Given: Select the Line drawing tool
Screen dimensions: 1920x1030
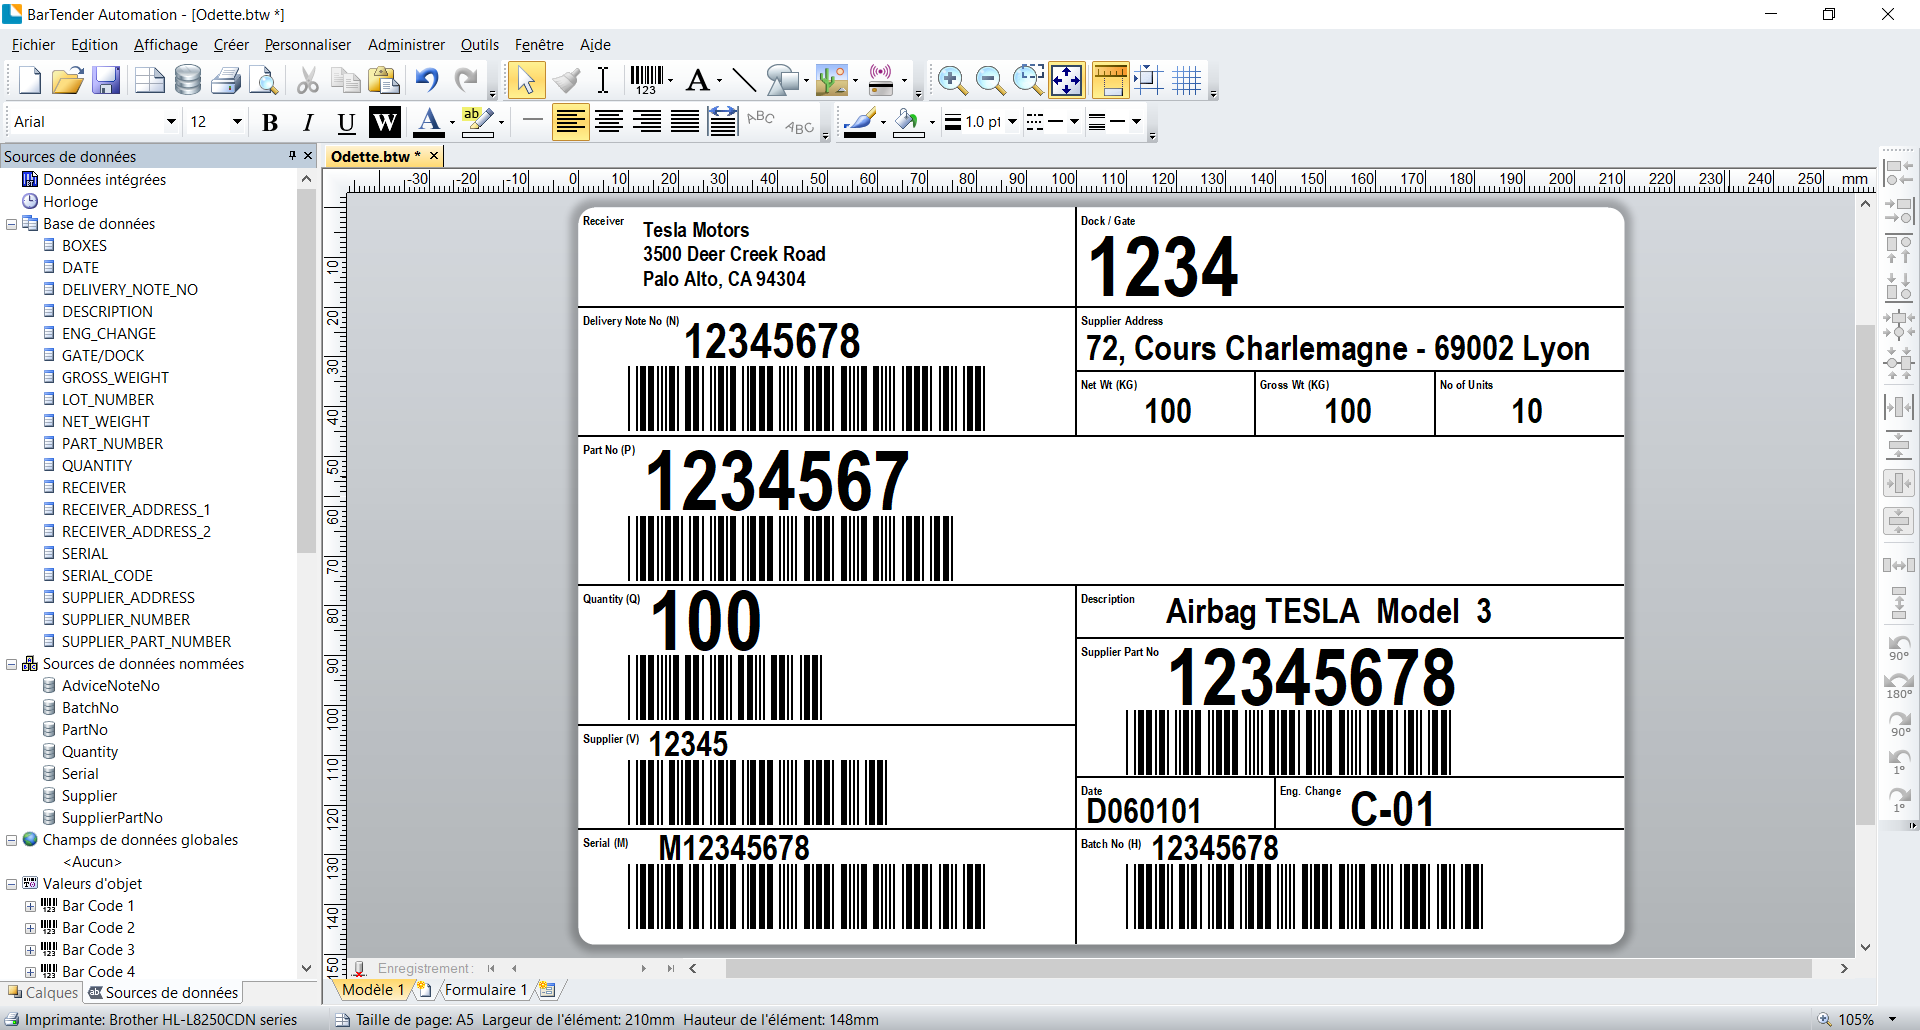Looking at the screenshot, I should [x=743, y=80].
